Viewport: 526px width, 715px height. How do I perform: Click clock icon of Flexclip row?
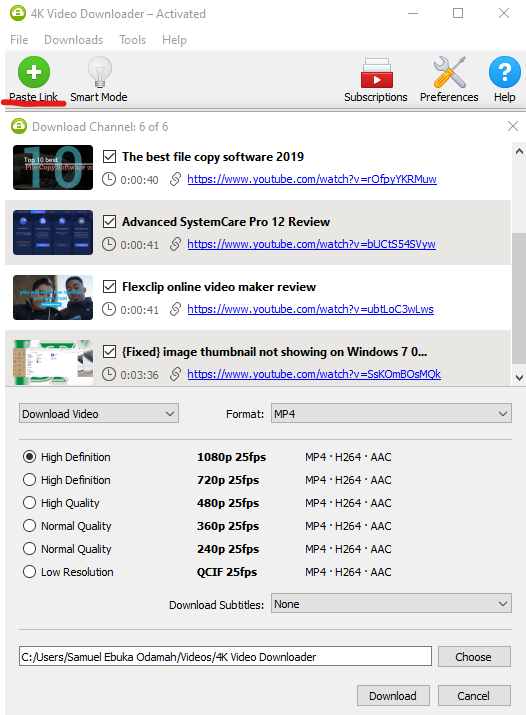click(x=108, y=309)
